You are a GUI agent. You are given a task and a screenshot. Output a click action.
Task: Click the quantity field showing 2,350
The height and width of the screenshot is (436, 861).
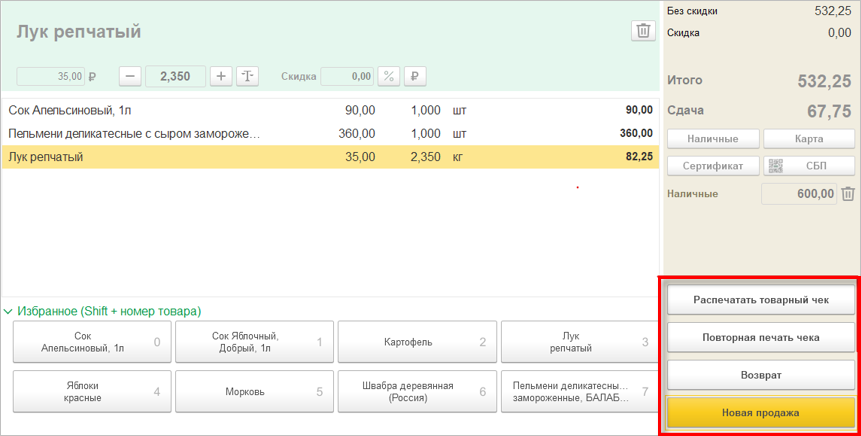pos(175,76)
